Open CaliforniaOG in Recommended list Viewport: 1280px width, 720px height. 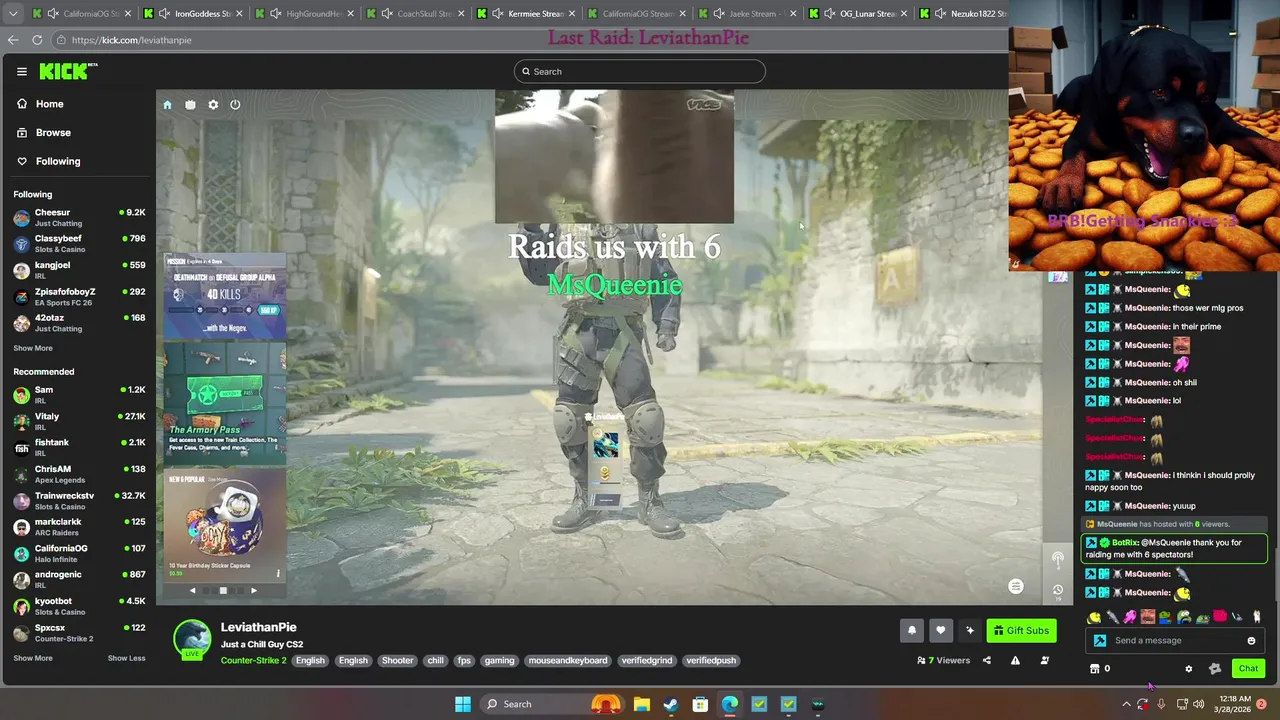[x=79, y=553]
